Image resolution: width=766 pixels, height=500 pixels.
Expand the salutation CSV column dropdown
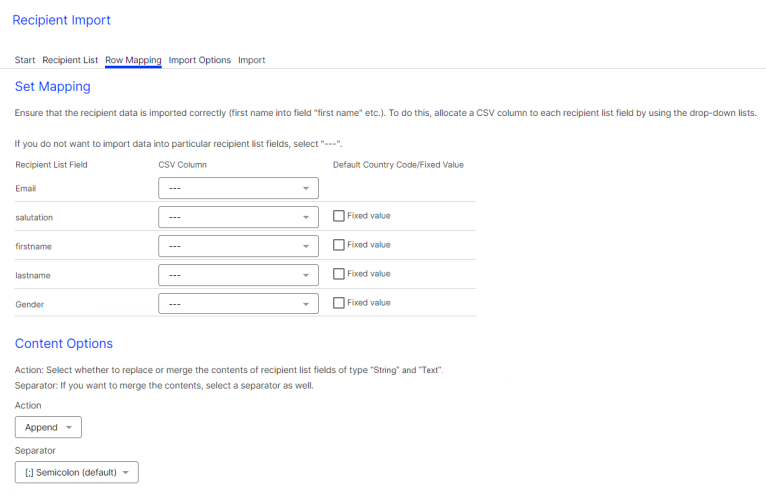click(x=238, y=217)
